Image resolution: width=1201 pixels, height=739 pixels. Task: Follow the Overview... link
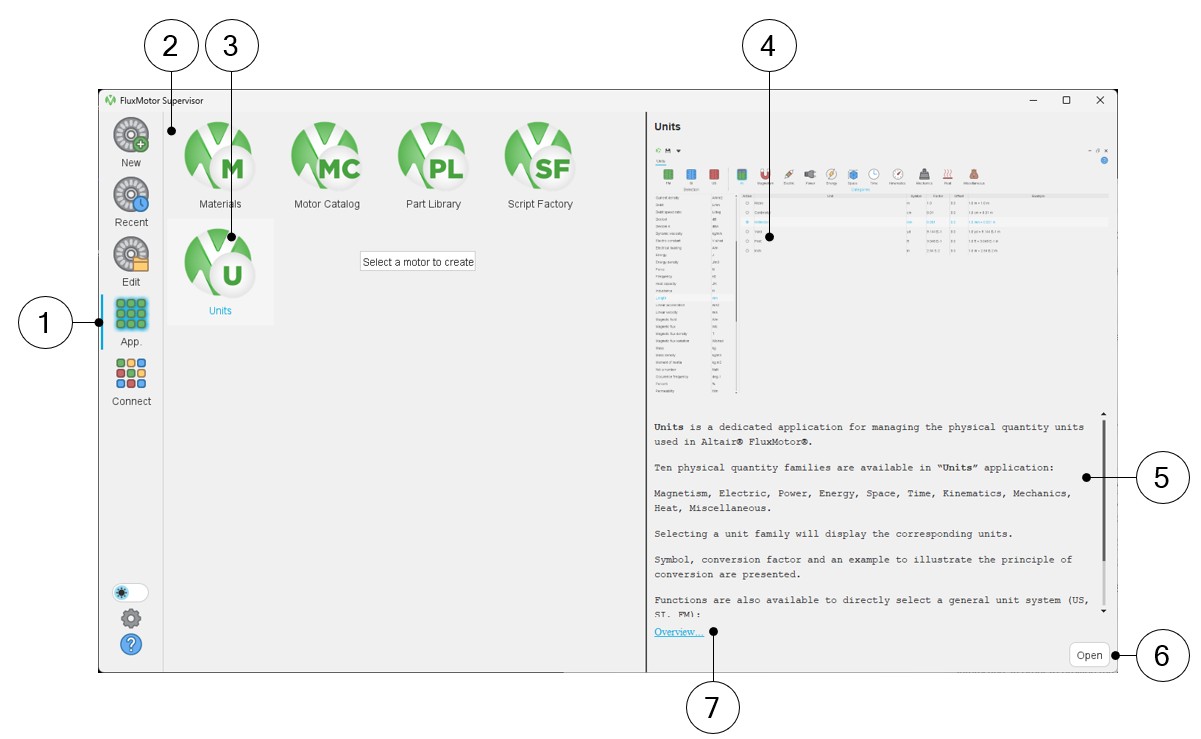pos(678,632)
